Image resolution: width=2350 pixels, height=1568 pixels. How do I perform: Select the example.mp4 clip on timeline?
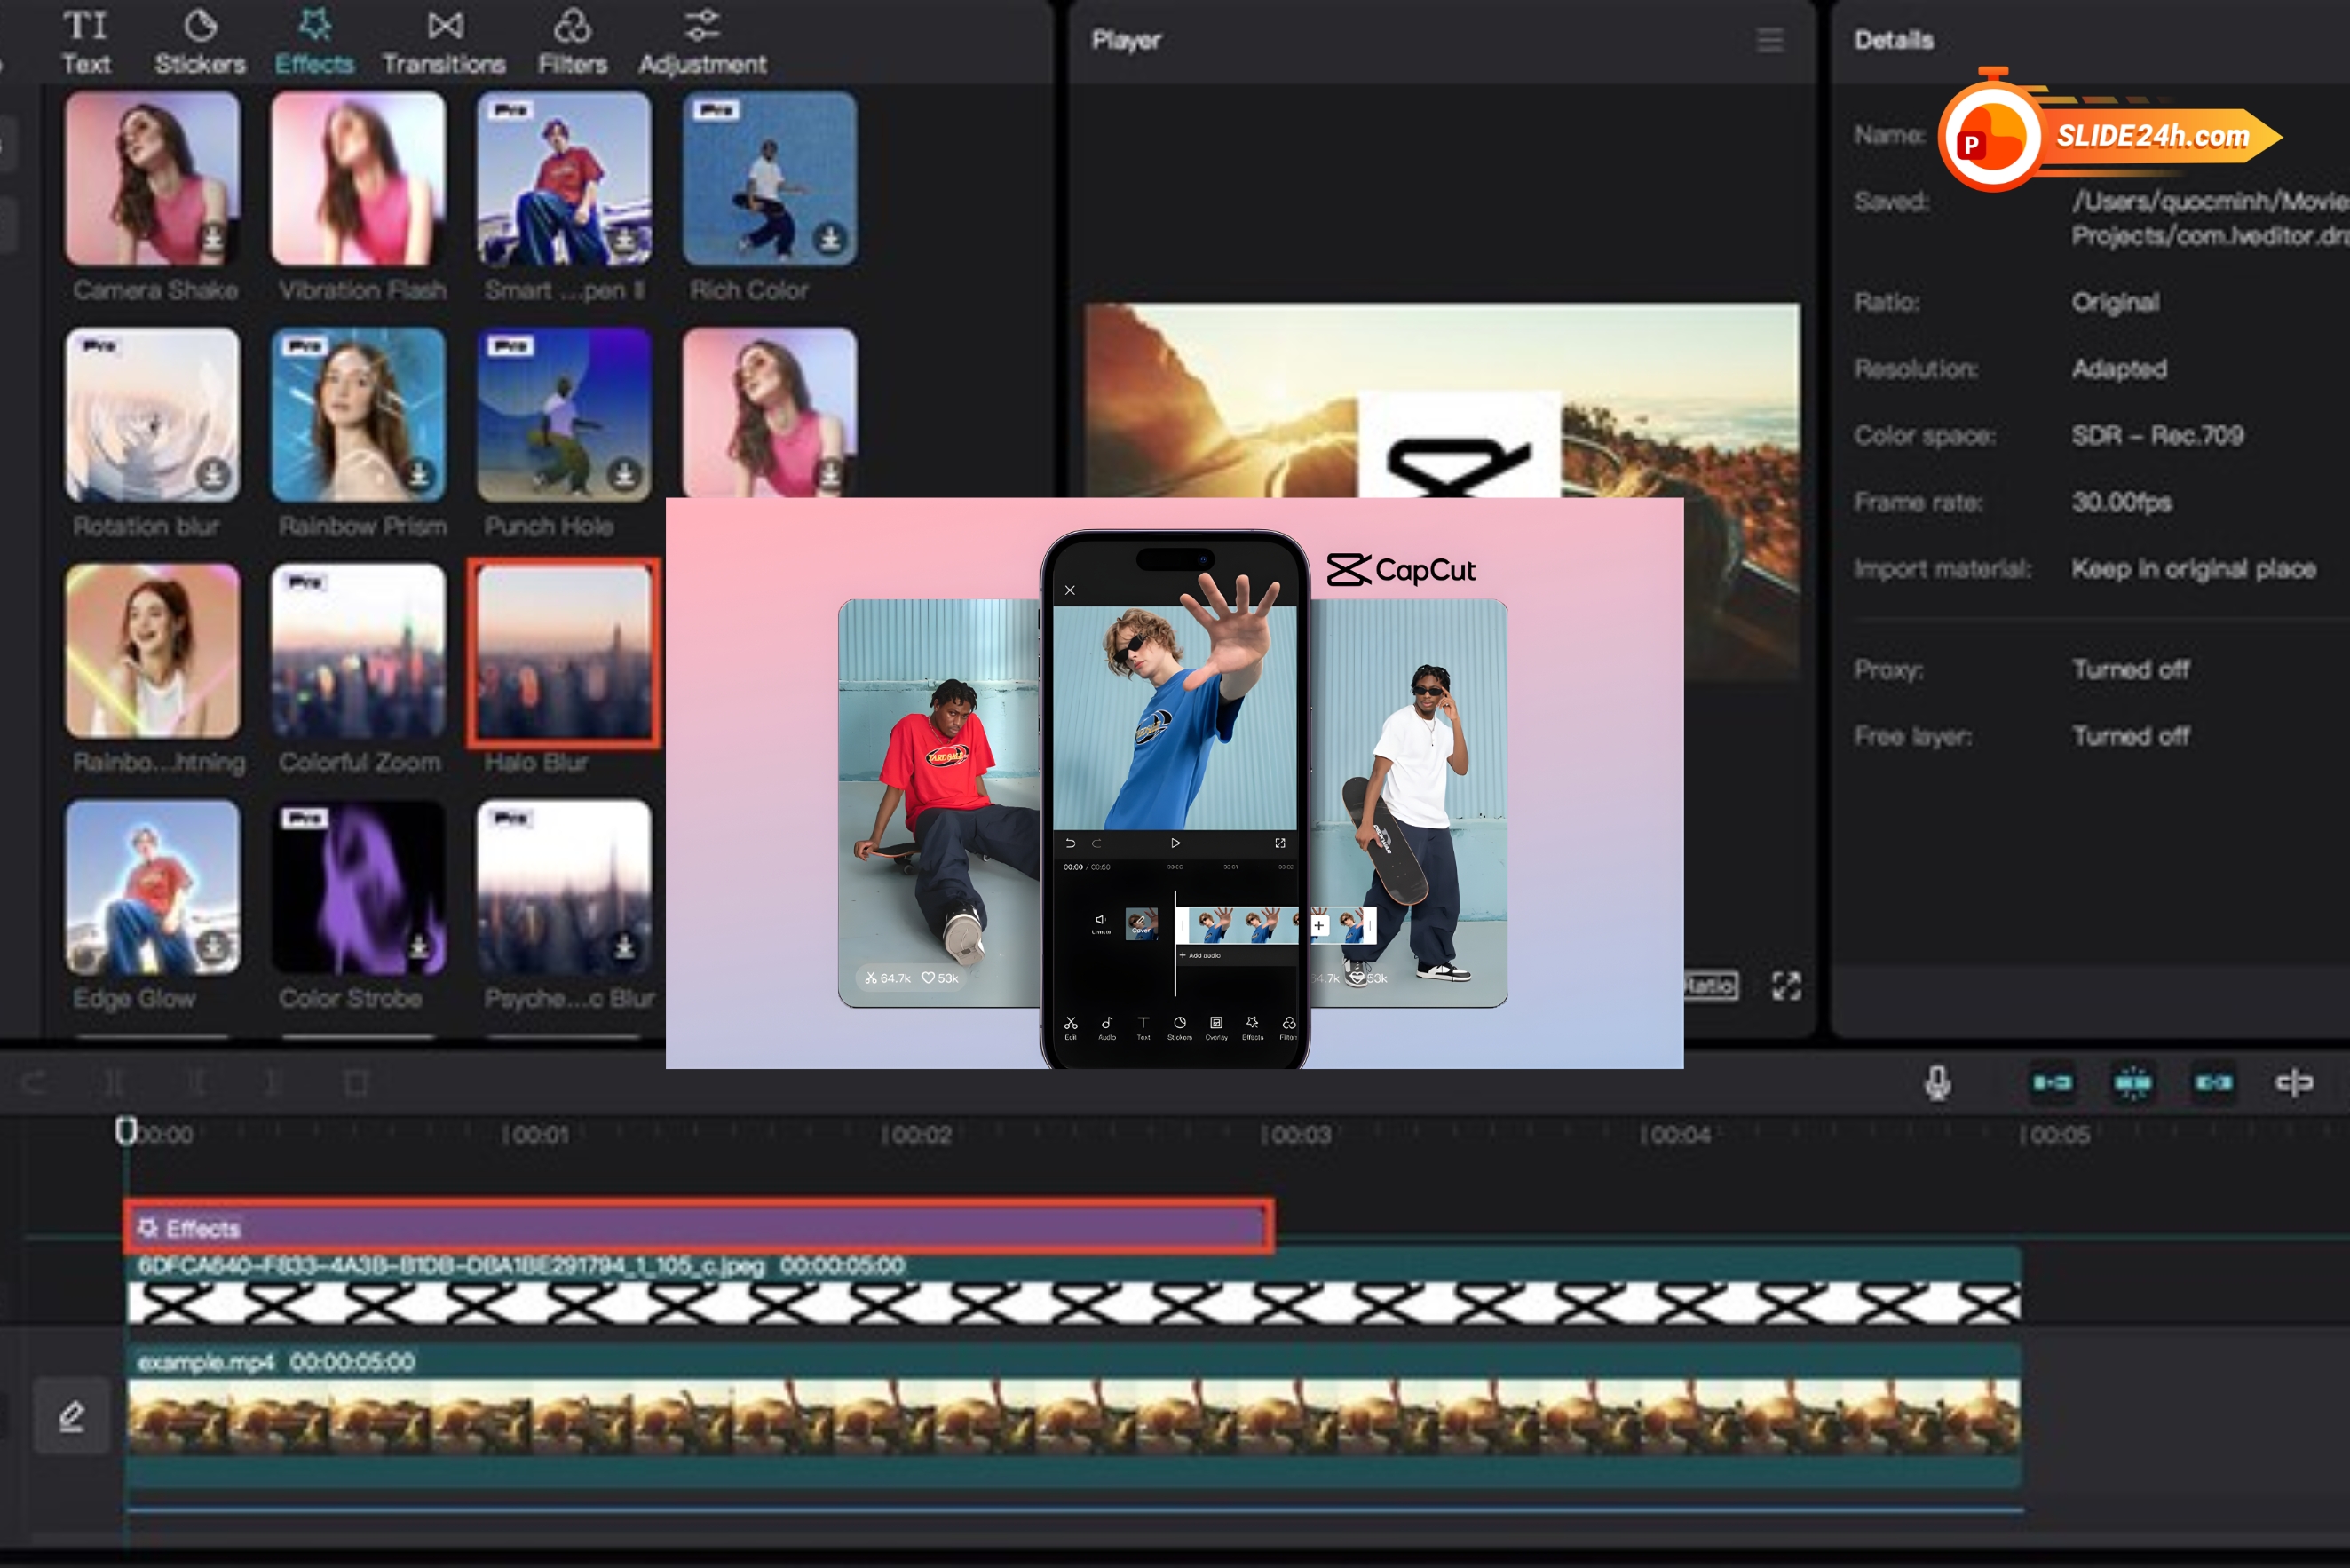click(x=1073, y=1415)
